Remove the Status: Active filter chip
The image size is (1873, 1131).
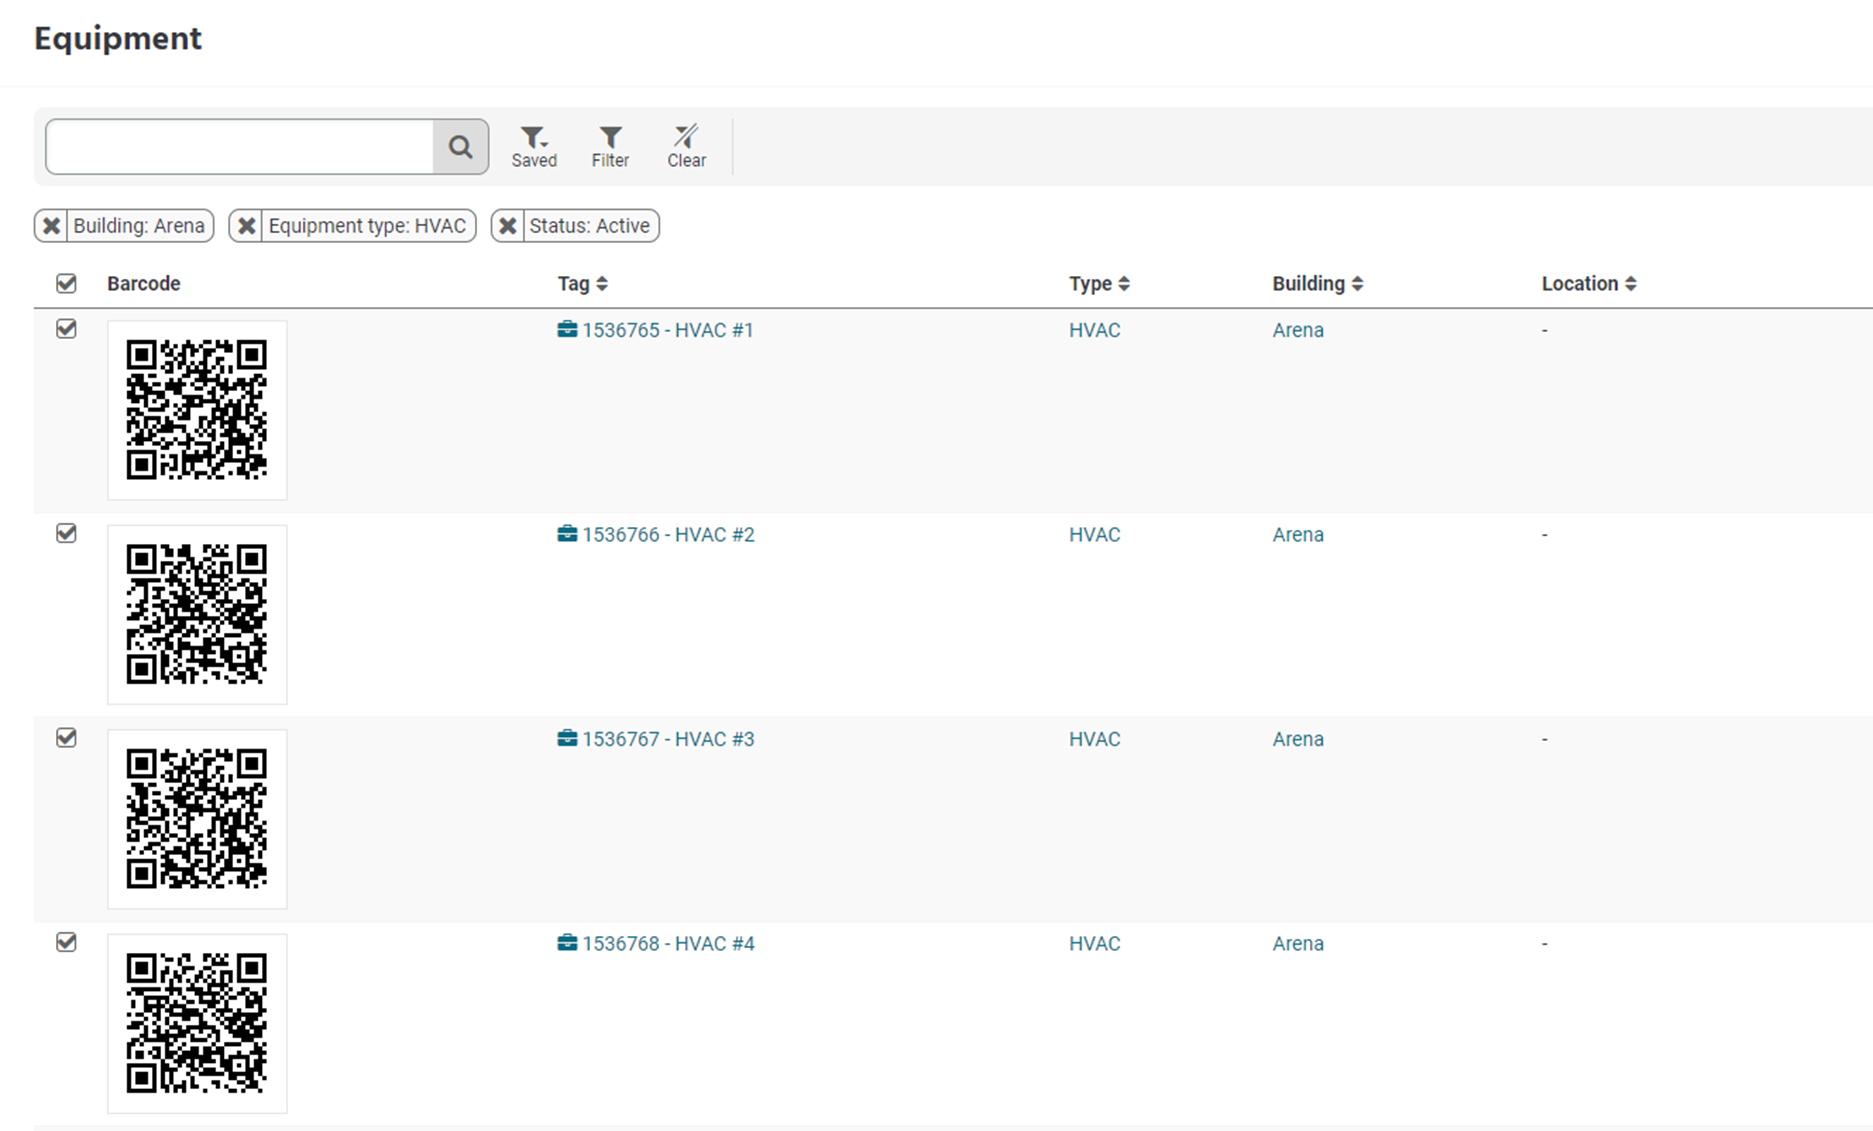point(508,226)
